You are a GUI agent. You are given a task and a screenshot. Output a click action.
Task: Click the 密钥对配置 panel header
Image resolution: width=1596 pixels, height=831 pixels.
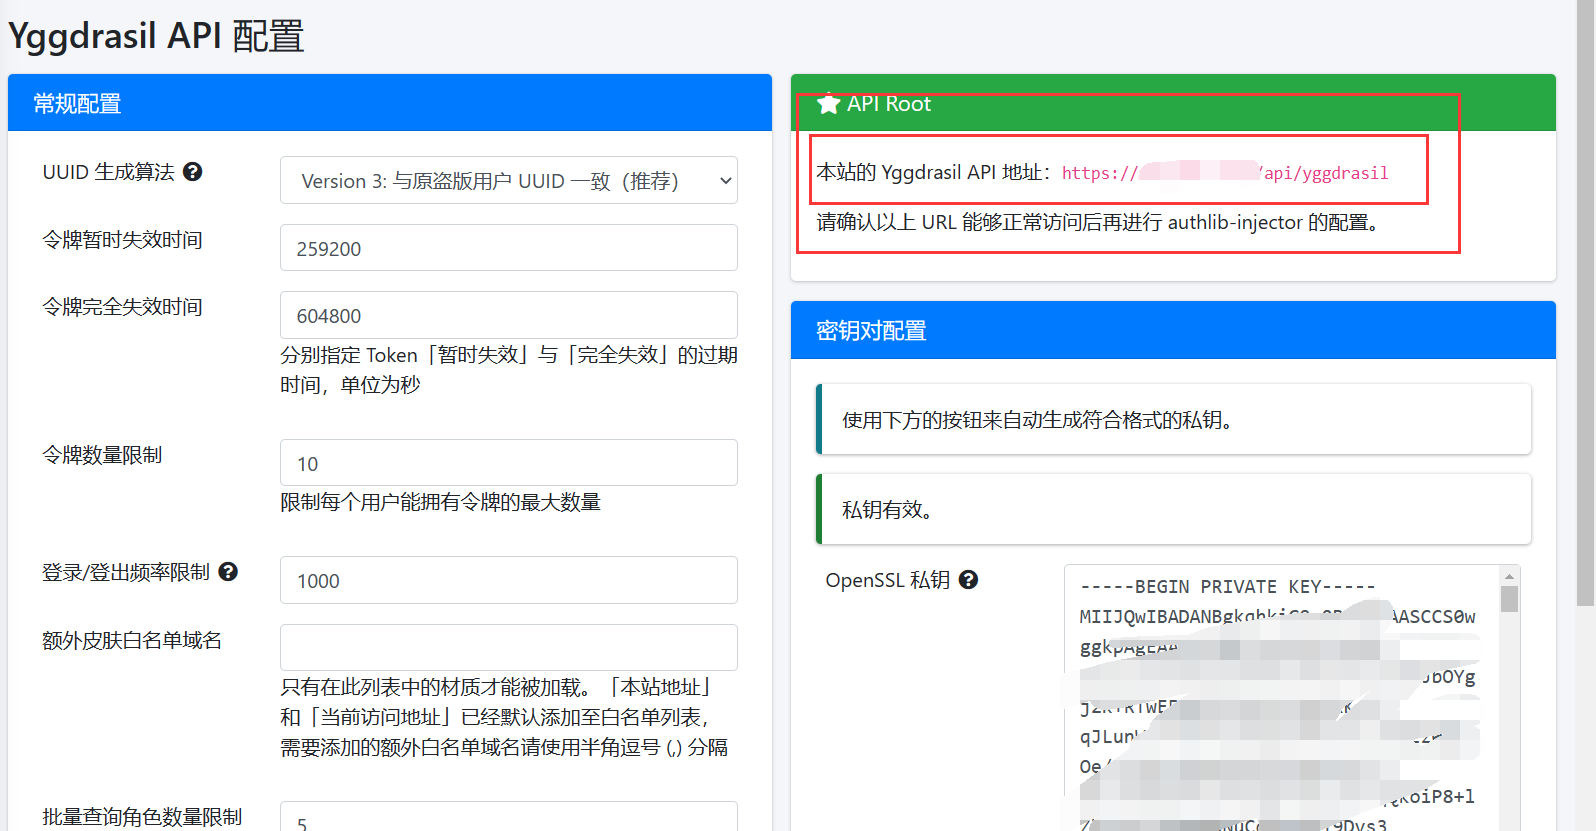(1172, 330)
